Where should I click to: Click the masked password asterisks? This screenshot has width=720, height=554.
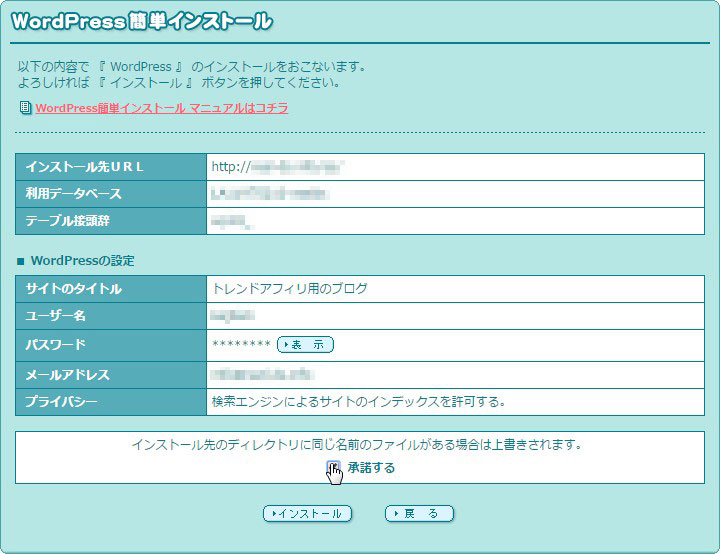coord(242,345)
